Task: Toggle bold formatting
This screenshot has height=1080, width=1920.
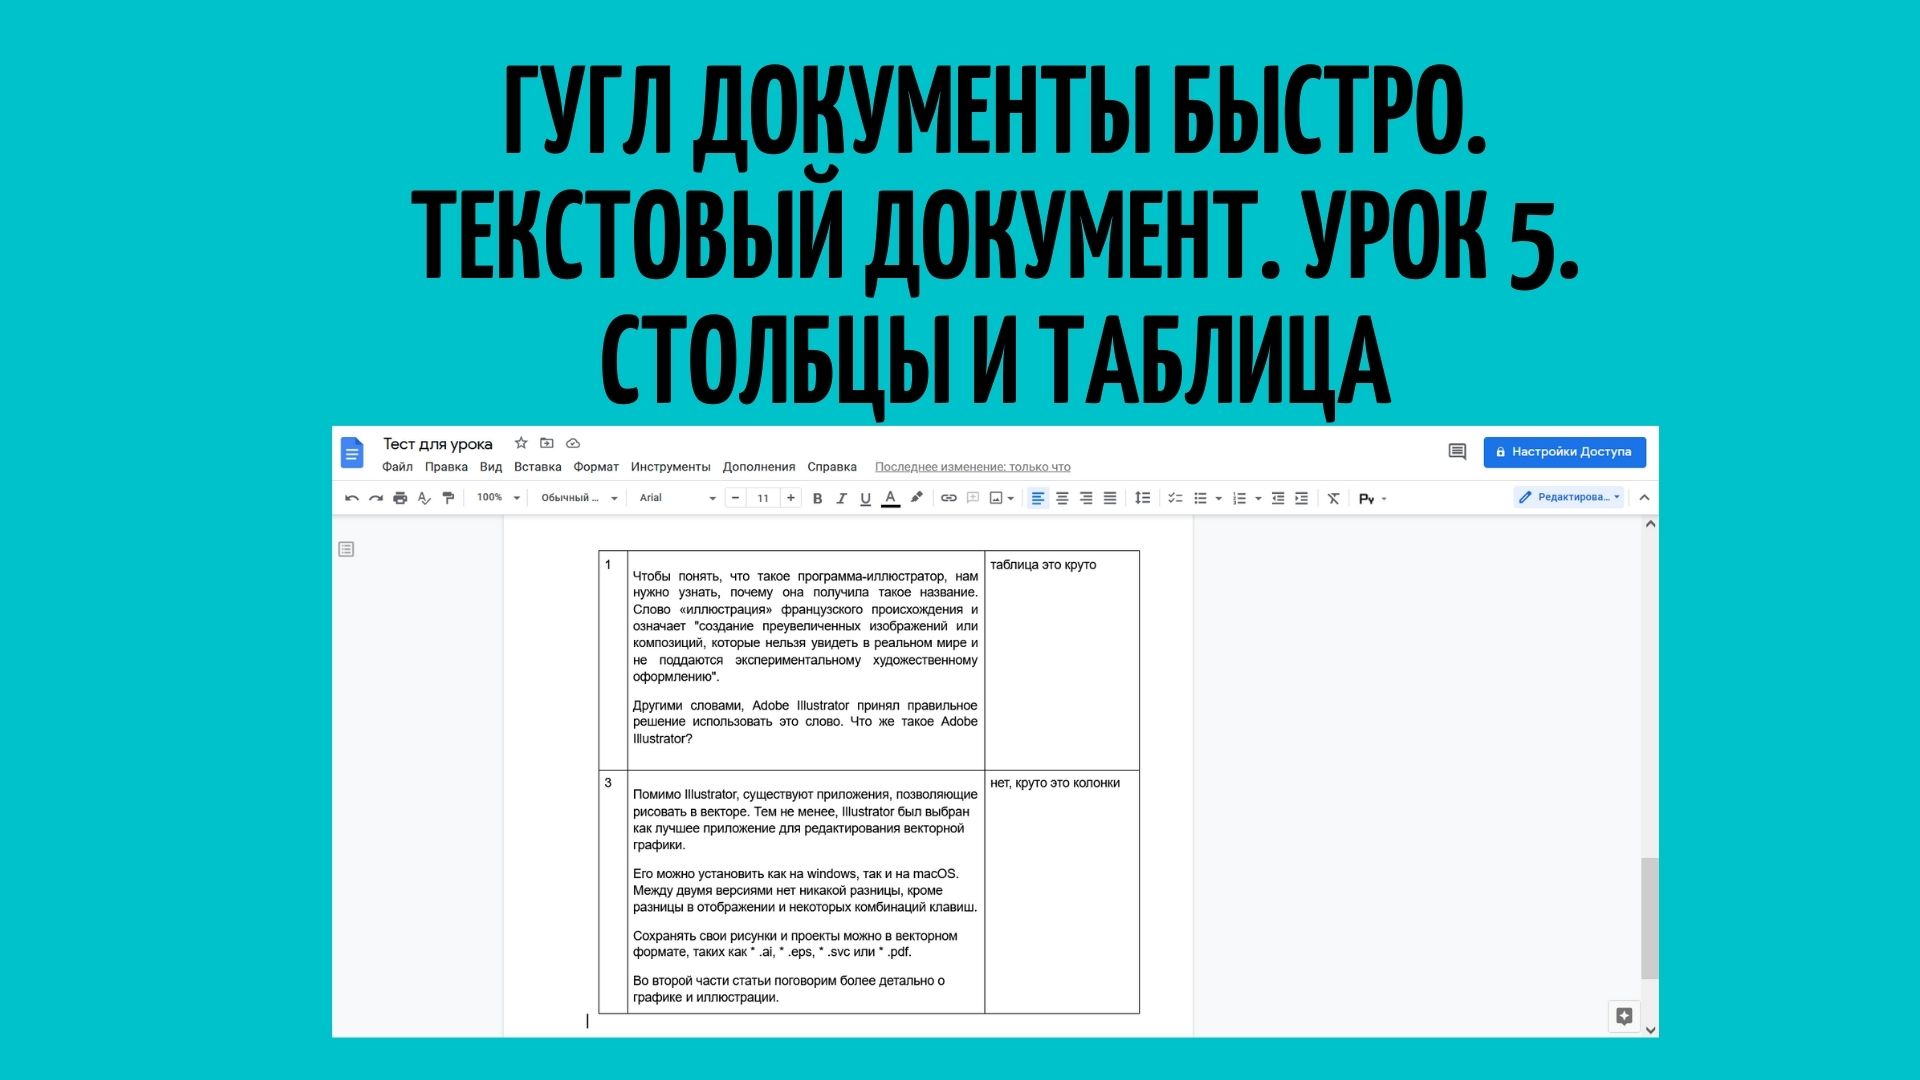Action: [817, 498]
